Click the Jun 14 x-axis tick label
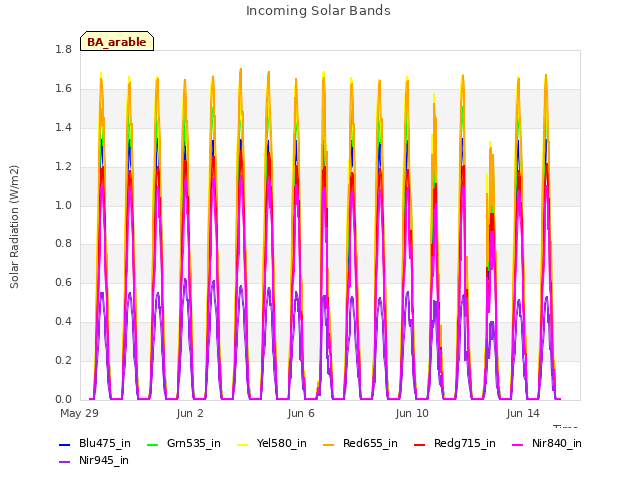The width and height of the screenshot is (640, 480). [523, 413]
